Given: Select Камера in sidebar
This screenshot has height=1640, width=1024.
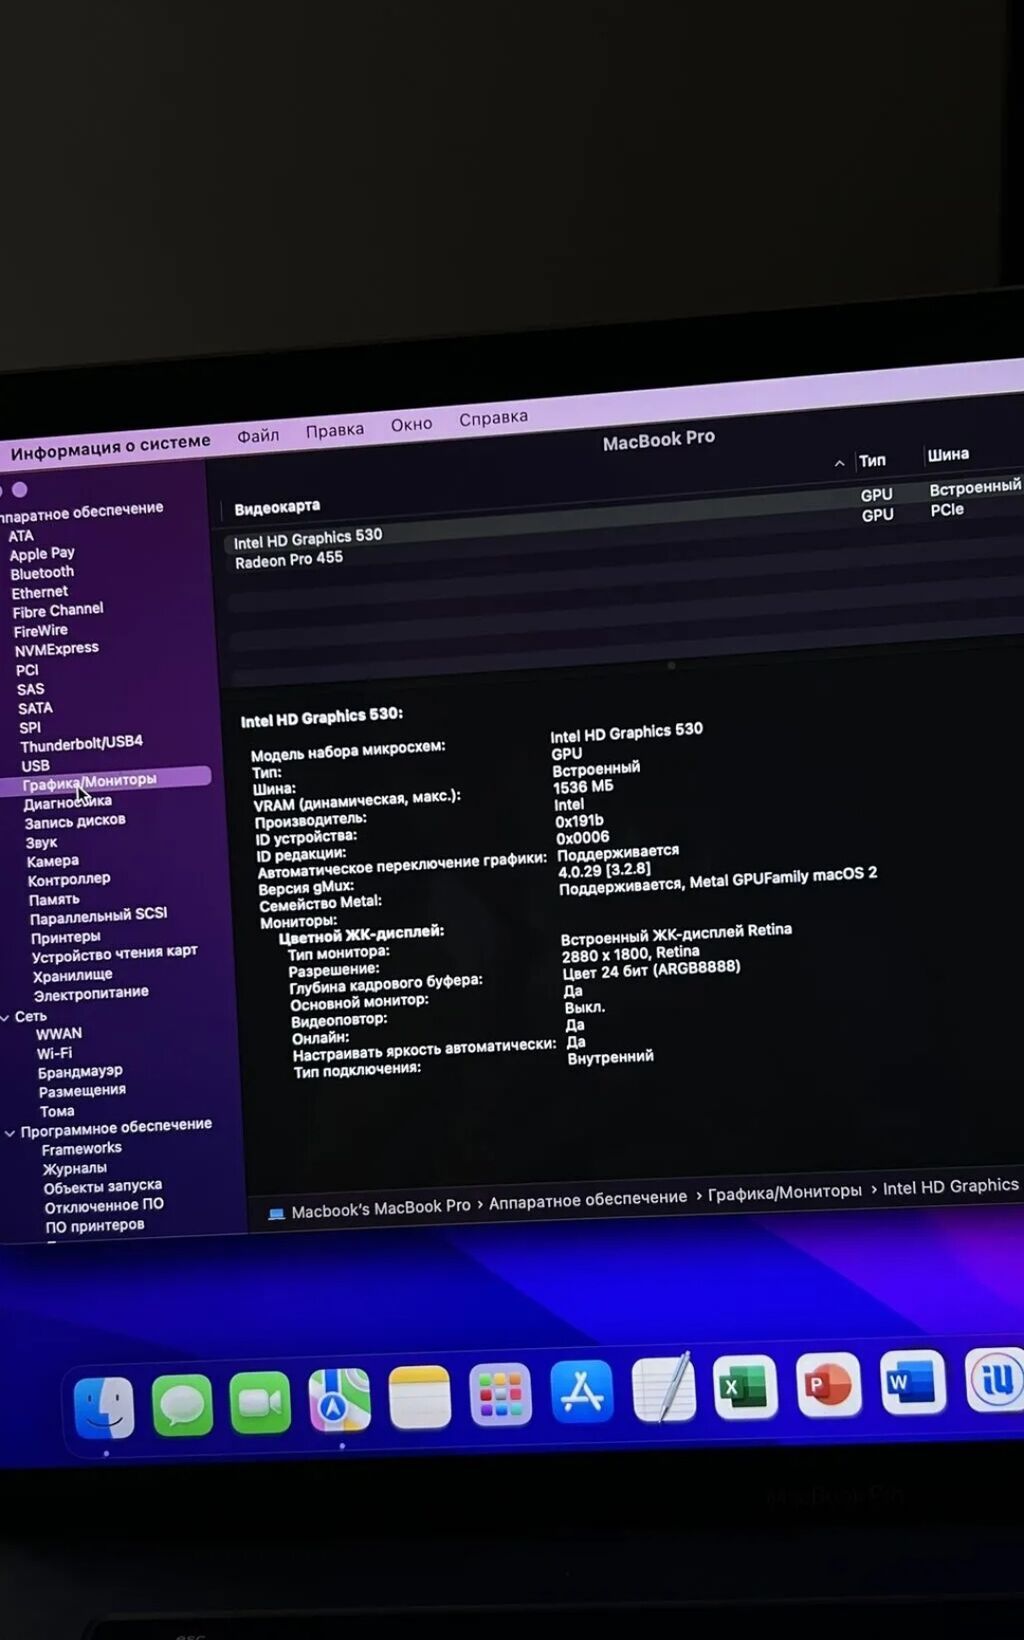Looking at the screenshot, I should [52, 861].
